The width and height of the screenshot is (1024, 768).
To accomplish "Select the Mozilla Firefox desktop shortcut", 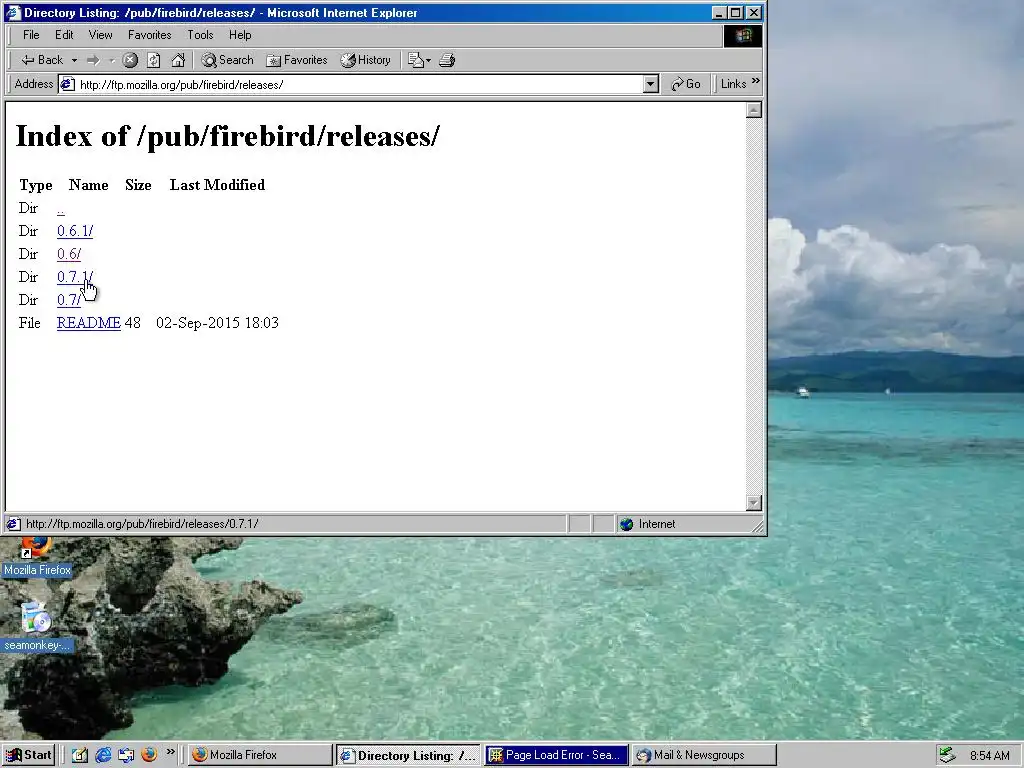I will [37, 557].
